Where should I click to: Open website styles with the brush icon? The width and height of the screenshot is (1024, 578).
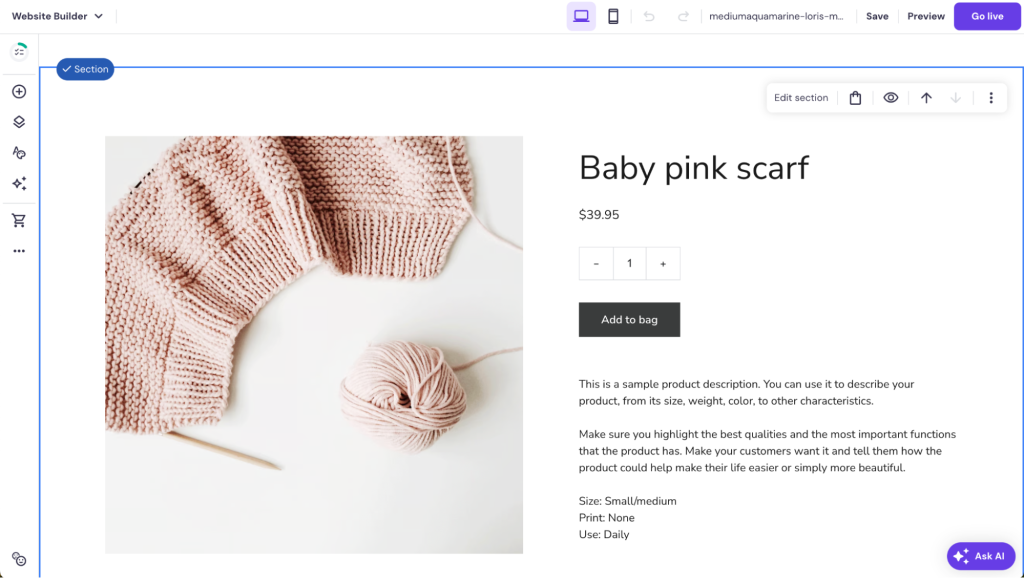click(x=18, y=152)
